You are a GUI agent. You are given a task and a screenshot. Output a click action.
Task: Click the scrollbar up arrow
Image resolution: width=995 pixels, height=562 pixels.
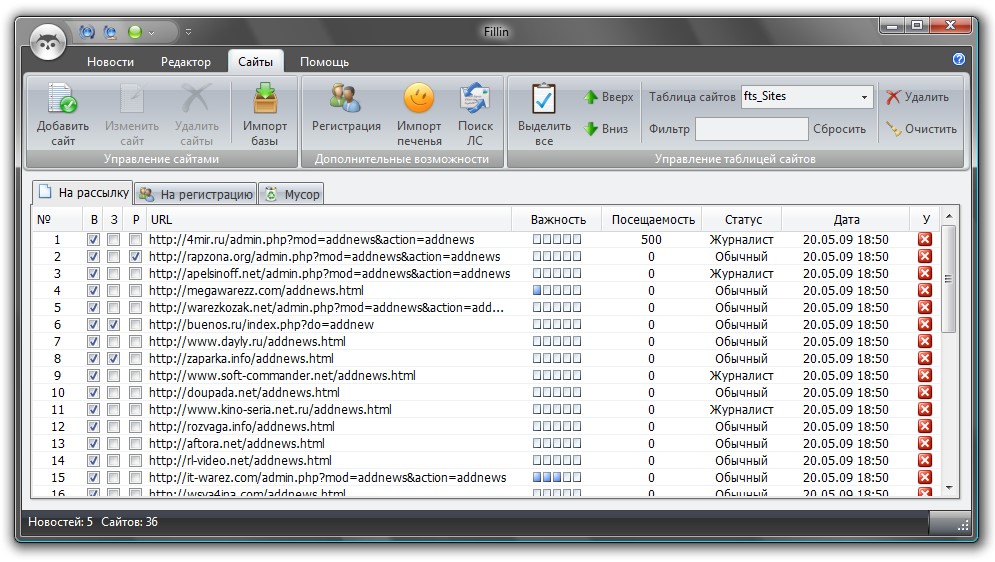pos(949,216)
